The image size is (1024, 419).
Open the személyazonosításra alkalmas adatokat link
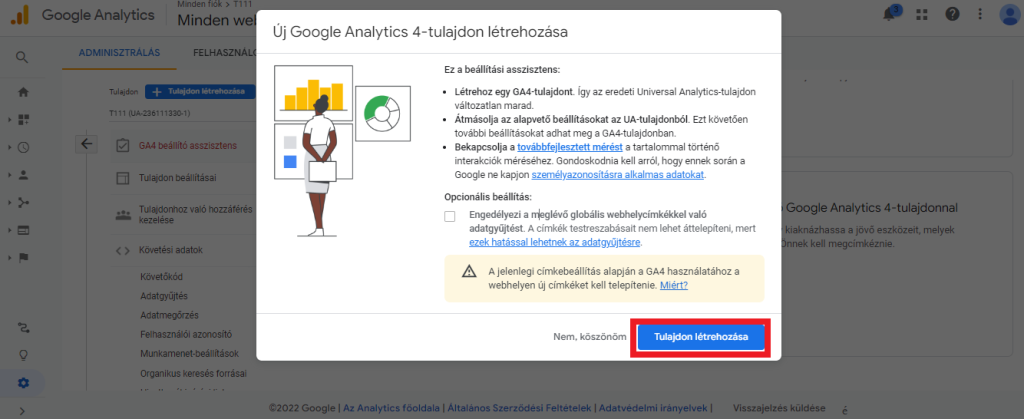point(618,175)
